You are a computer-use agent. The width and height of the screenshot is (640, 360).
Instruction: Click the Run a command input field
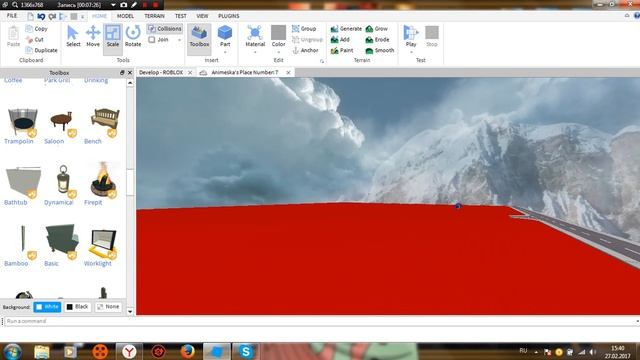coord(320,321)
